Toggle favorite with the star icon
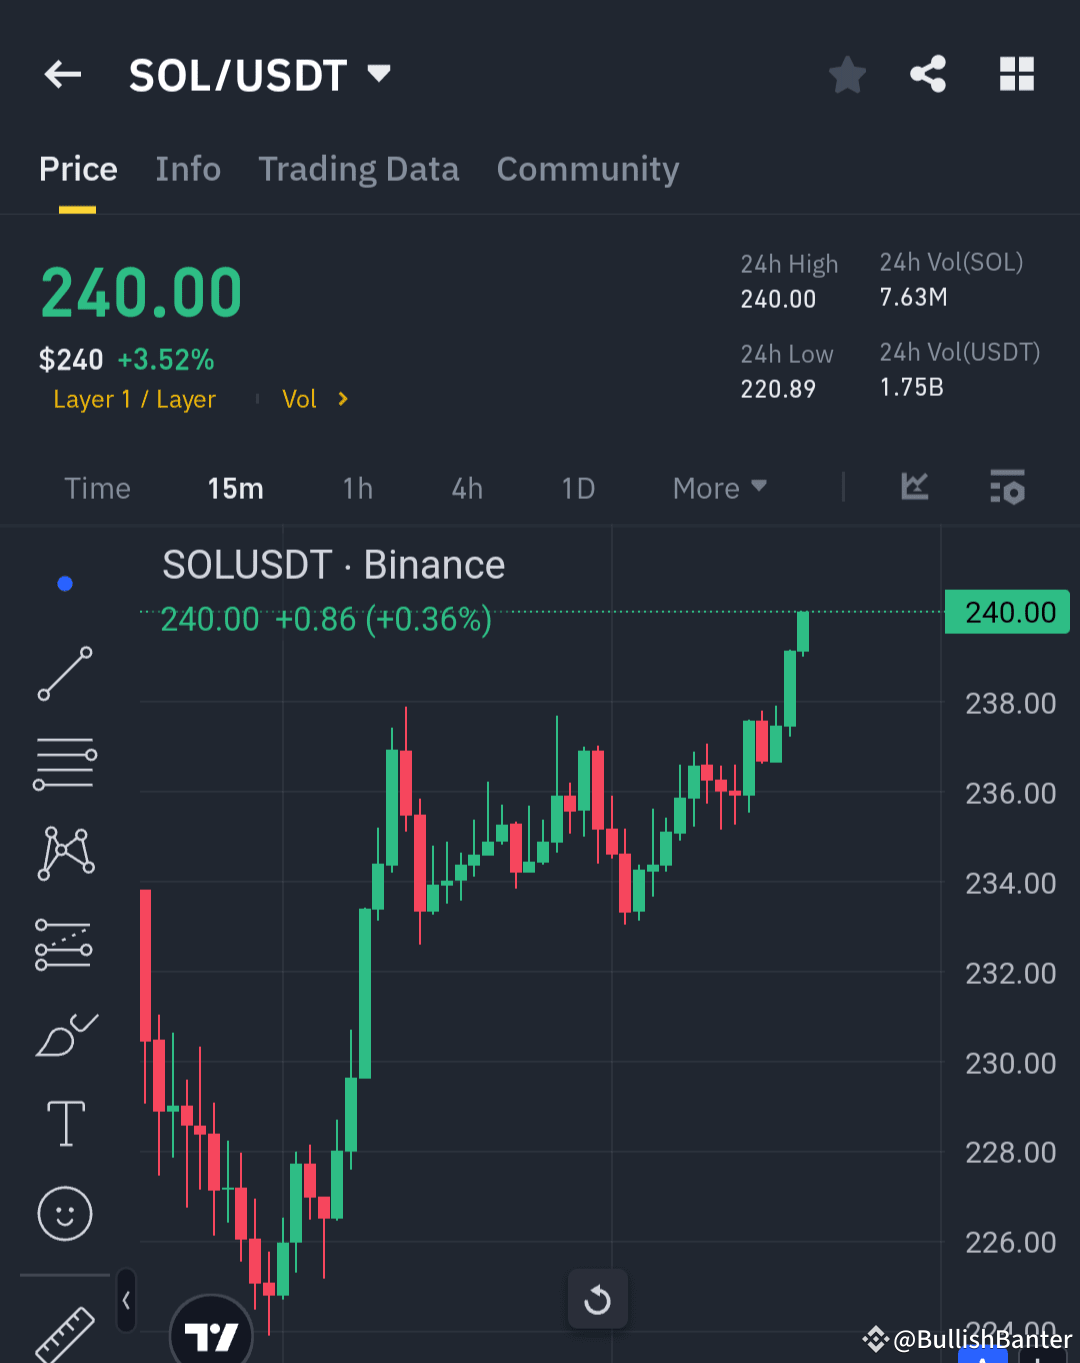The height and width of the screenshot is (1363, 1080). [x=847, y=74]
